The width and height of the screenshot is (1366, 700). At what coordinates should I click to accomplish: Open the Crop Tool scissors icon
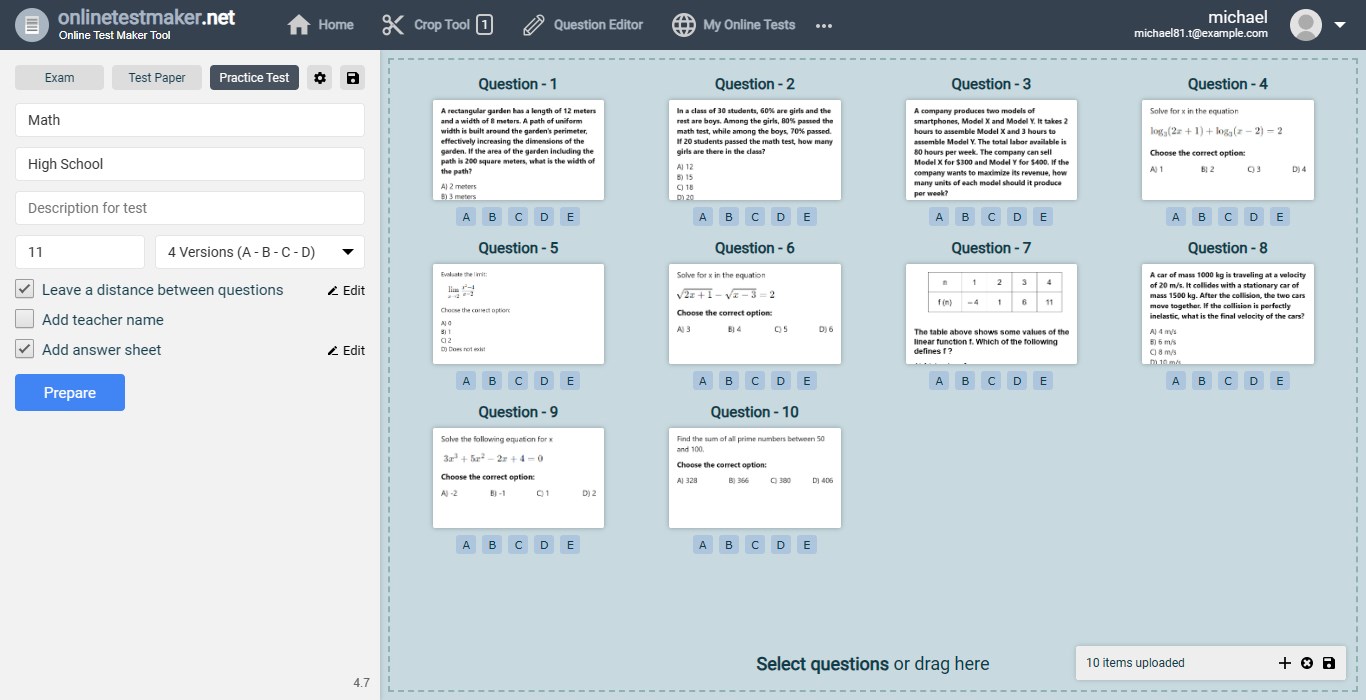394,25
